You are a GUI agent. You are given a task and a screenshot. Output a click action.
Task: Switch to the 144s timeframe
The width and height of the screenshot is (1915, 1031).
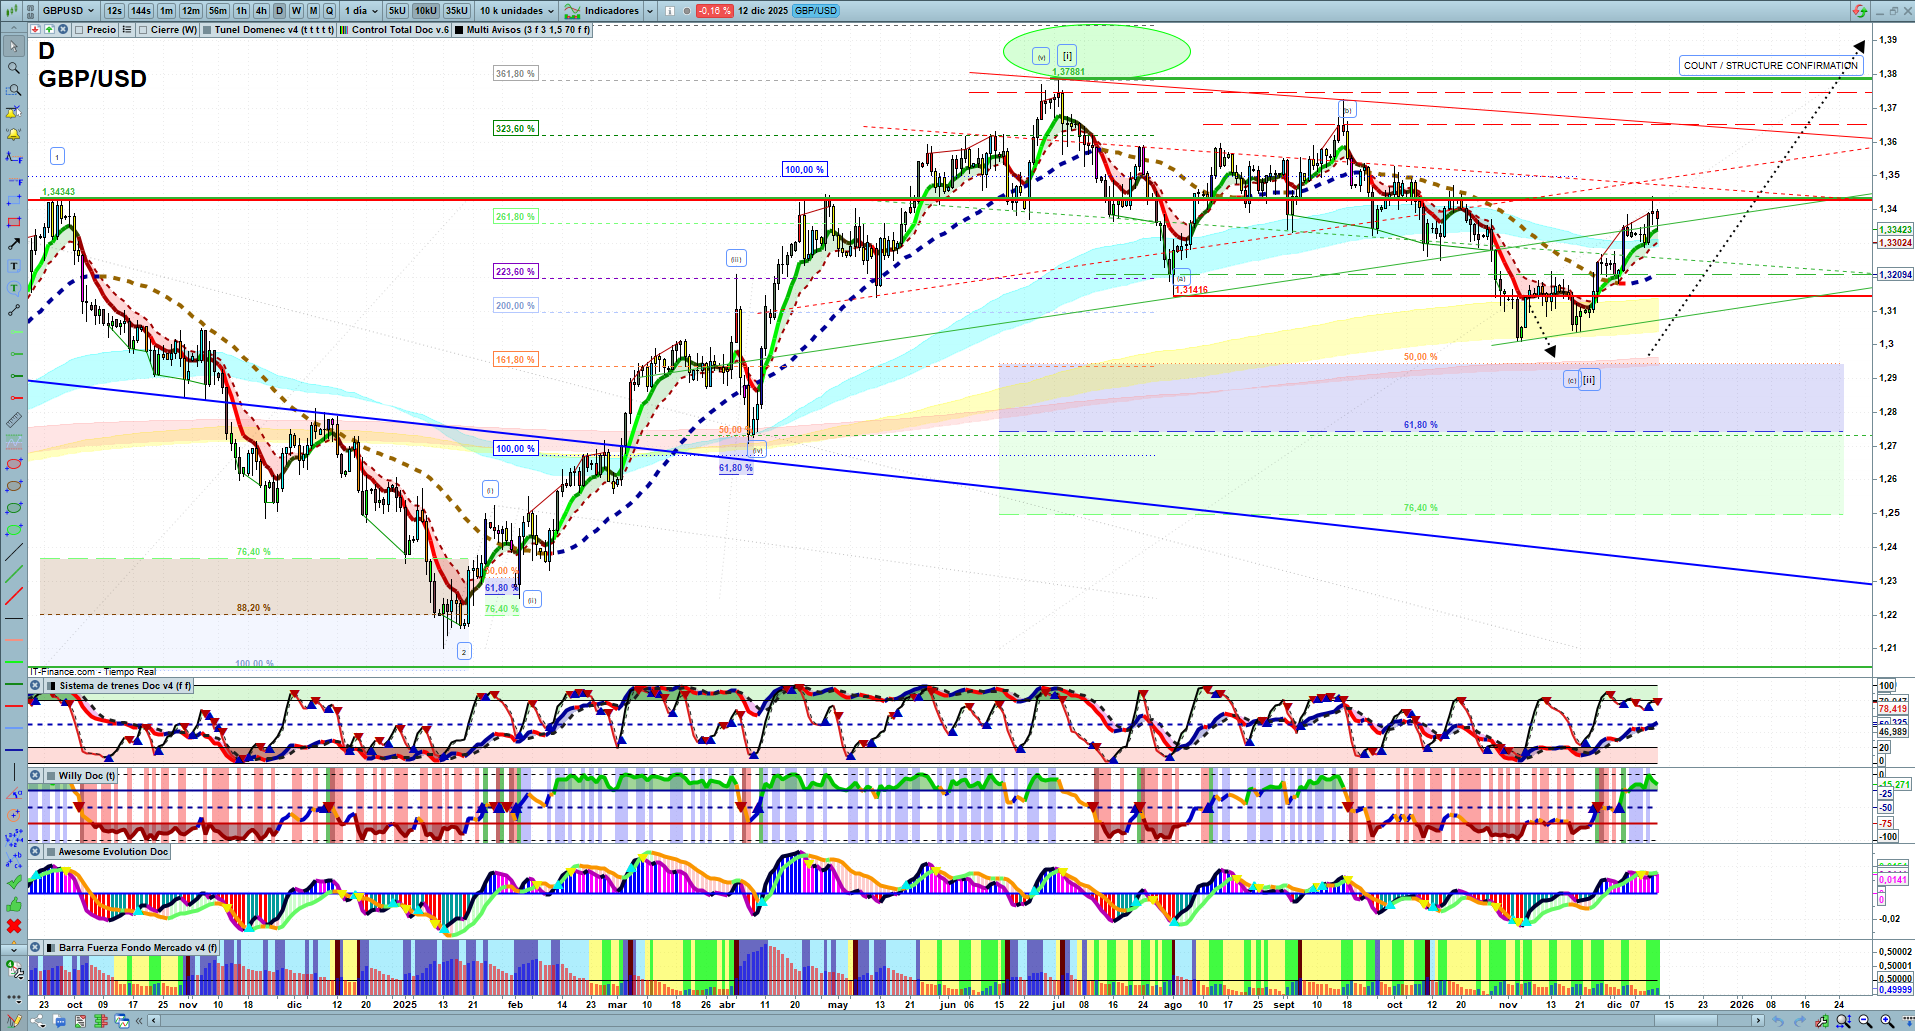pyautogui.click(x=141, y=11)
